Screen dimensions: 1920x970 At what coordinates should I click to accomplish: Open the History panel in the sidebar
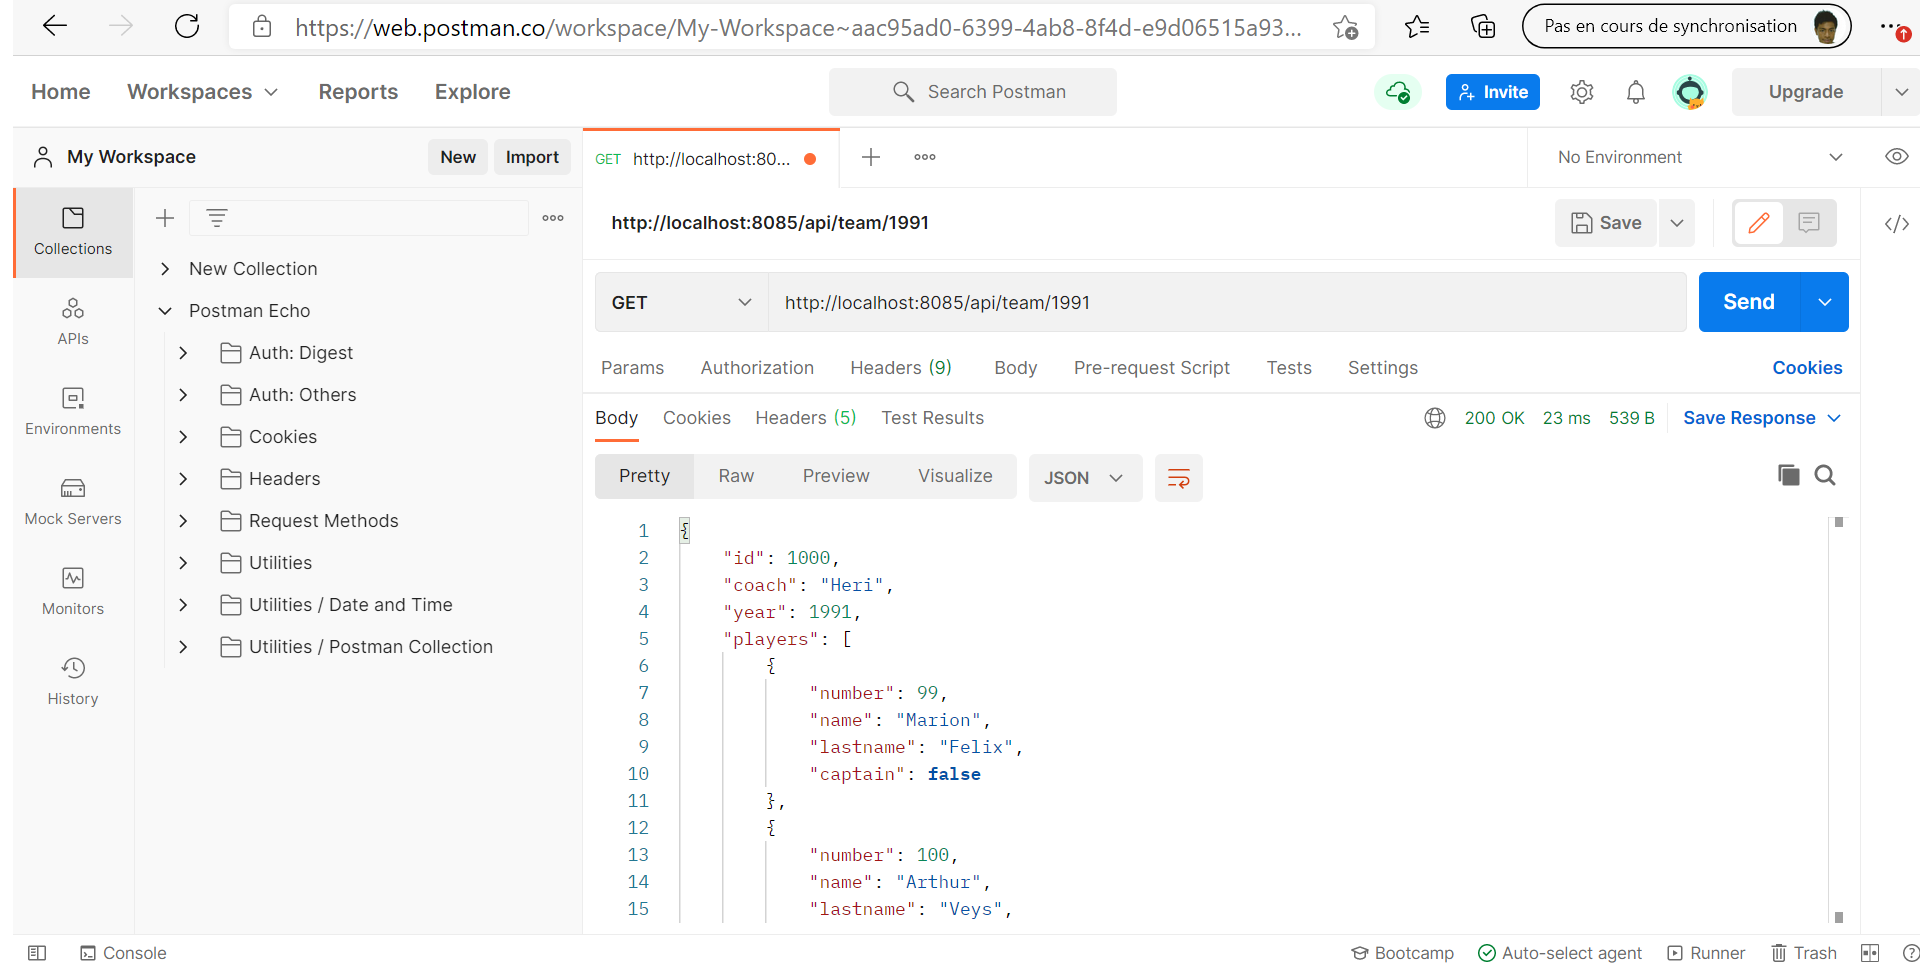(x=72, y=680)
